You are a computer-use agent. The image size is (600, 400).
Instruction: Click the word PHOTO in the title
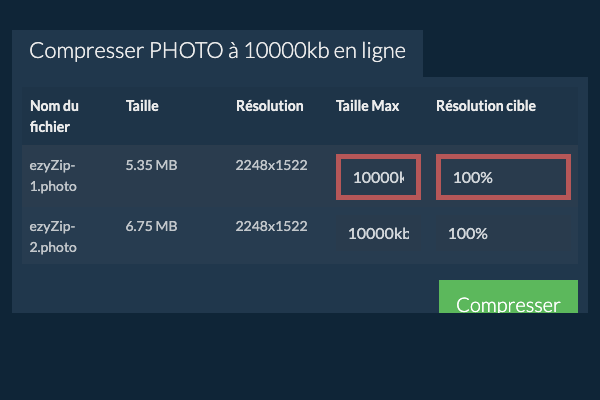pos(186,51)
